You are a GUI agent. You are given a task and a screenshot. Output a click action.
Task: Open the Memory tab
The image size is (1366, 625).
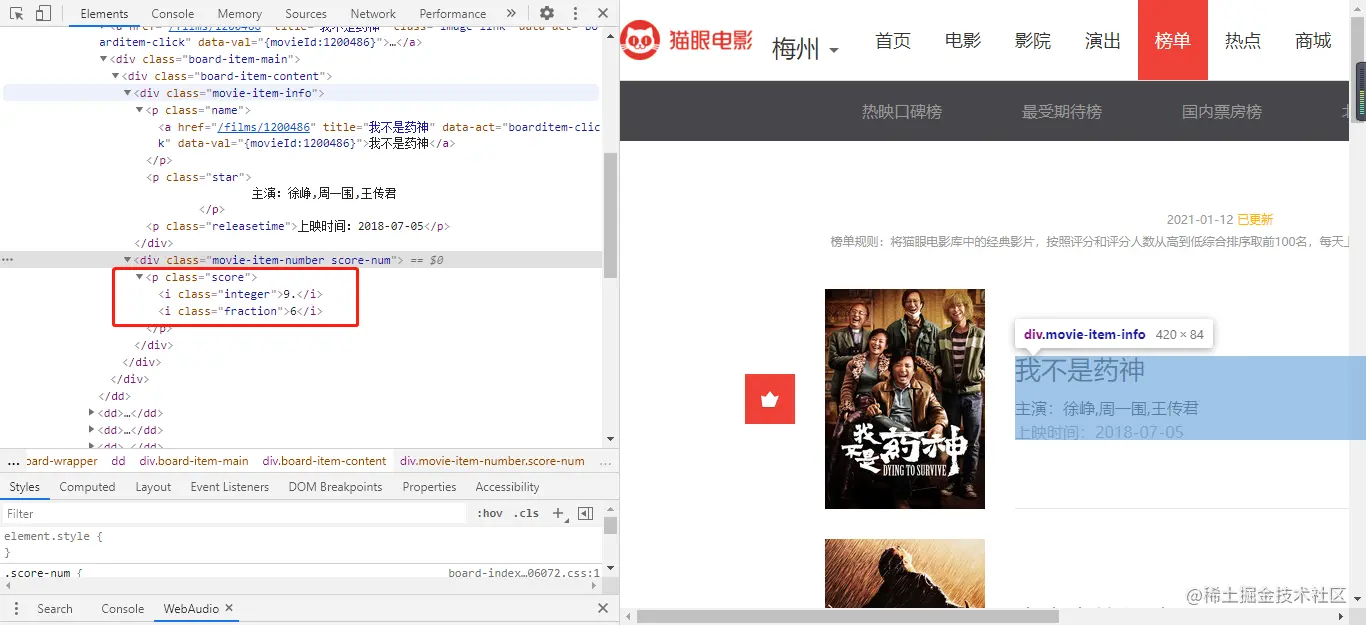[240, 14]
